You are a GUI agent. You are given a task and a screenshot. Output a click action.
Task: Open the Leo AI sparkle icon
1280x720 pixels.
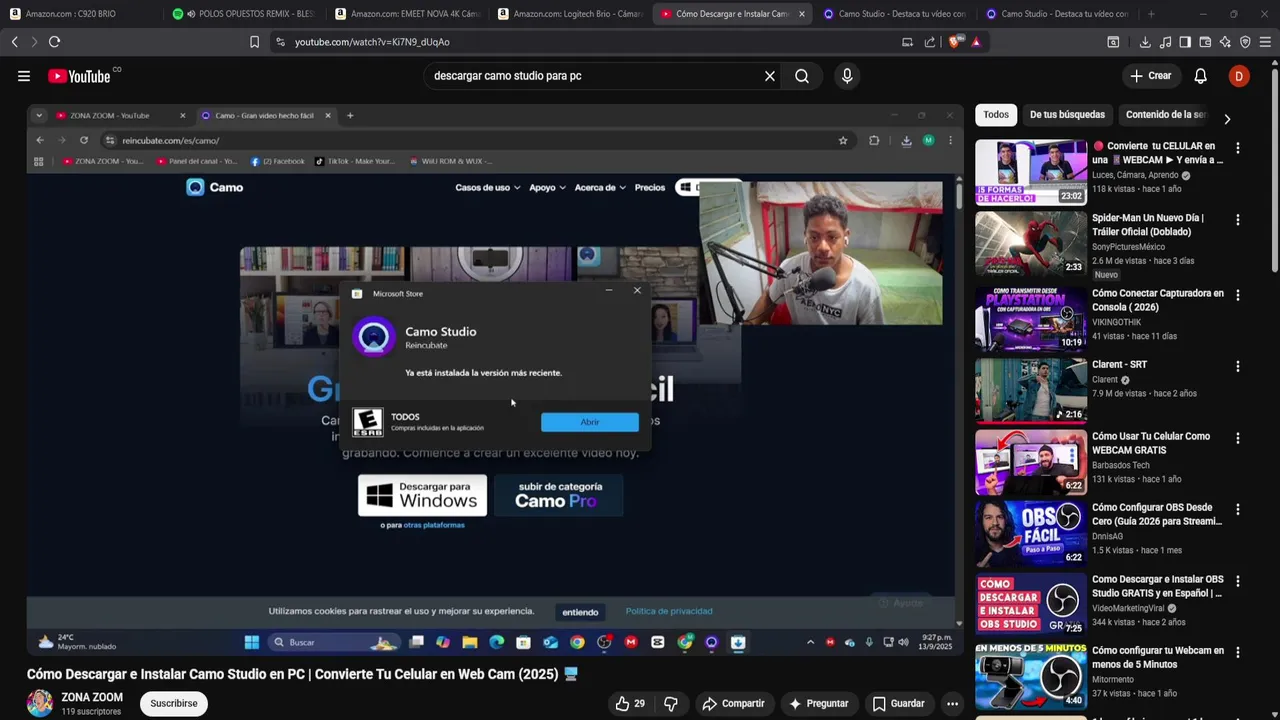pyautogui.click(x=1225, y=42)
